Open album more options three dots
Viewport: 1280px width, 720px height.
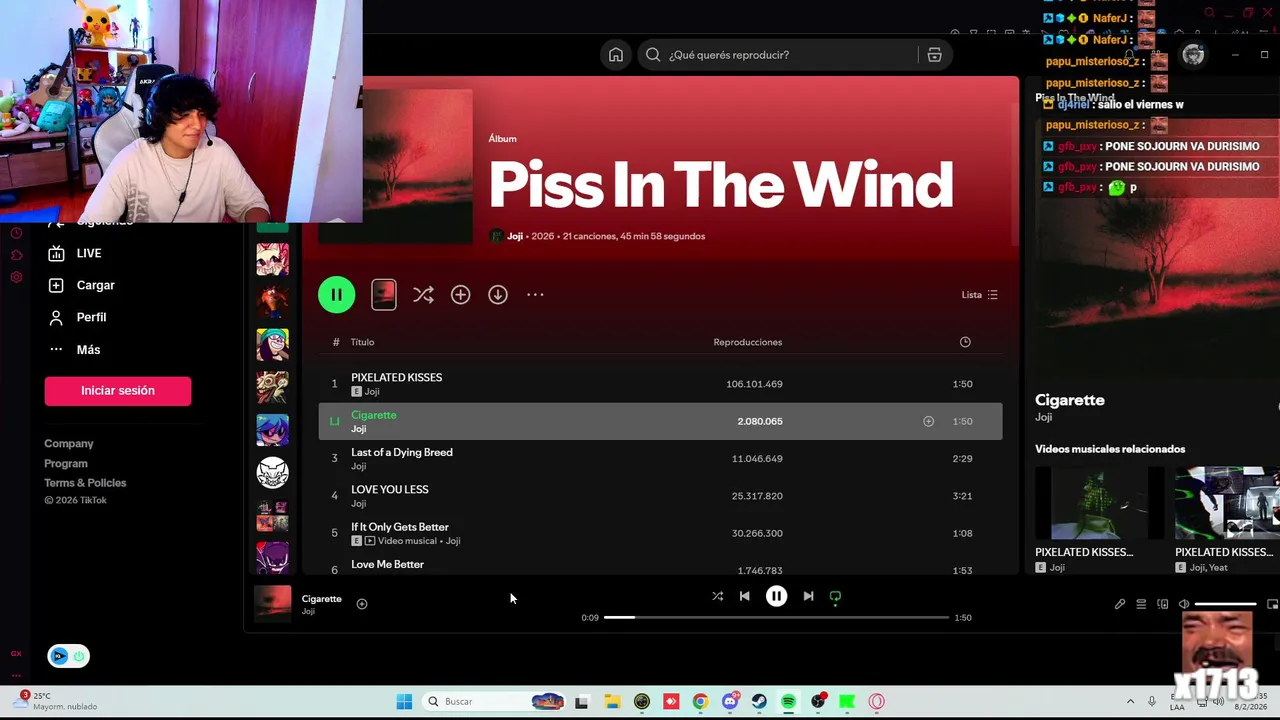pyautogui.click(x=535, y=295)
